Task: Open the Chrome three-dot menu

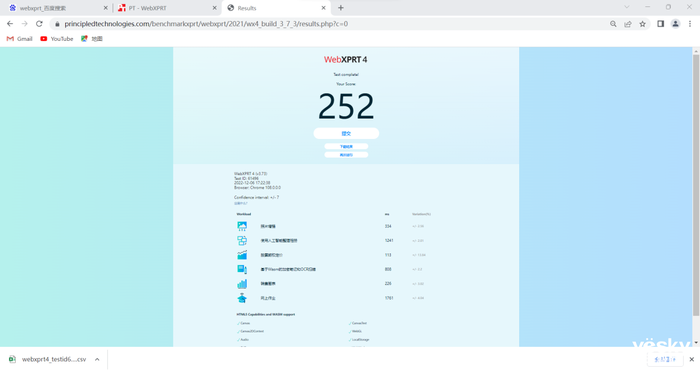Action: (690, 24)
